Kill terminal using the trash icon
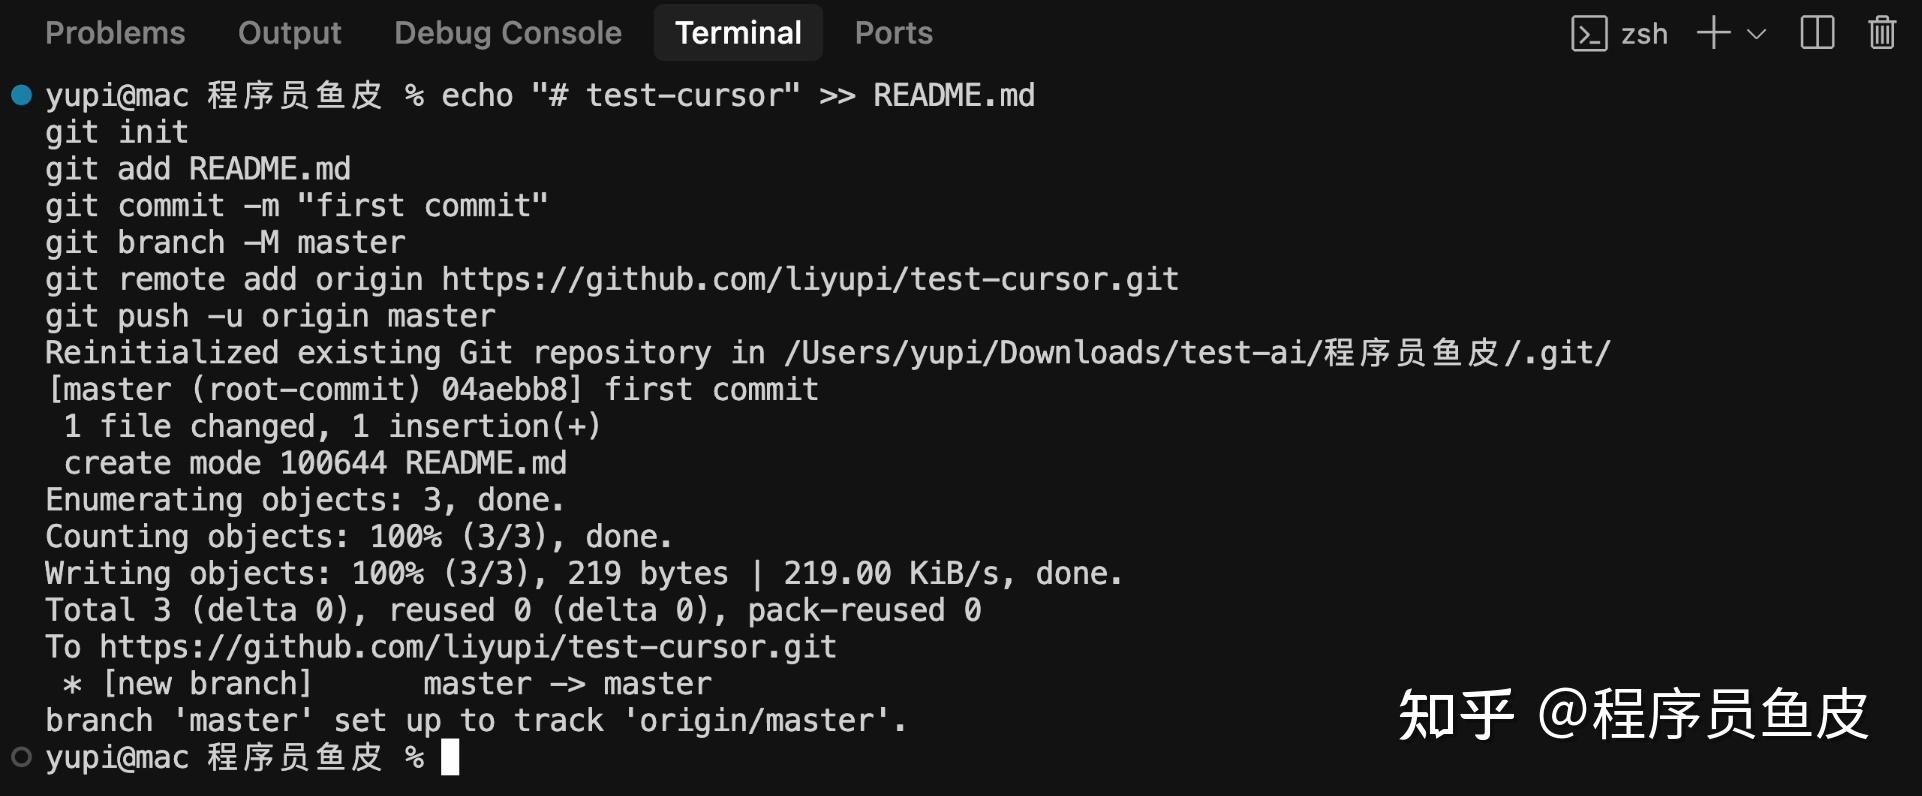1922x796 pixels. pos(1881,33)
